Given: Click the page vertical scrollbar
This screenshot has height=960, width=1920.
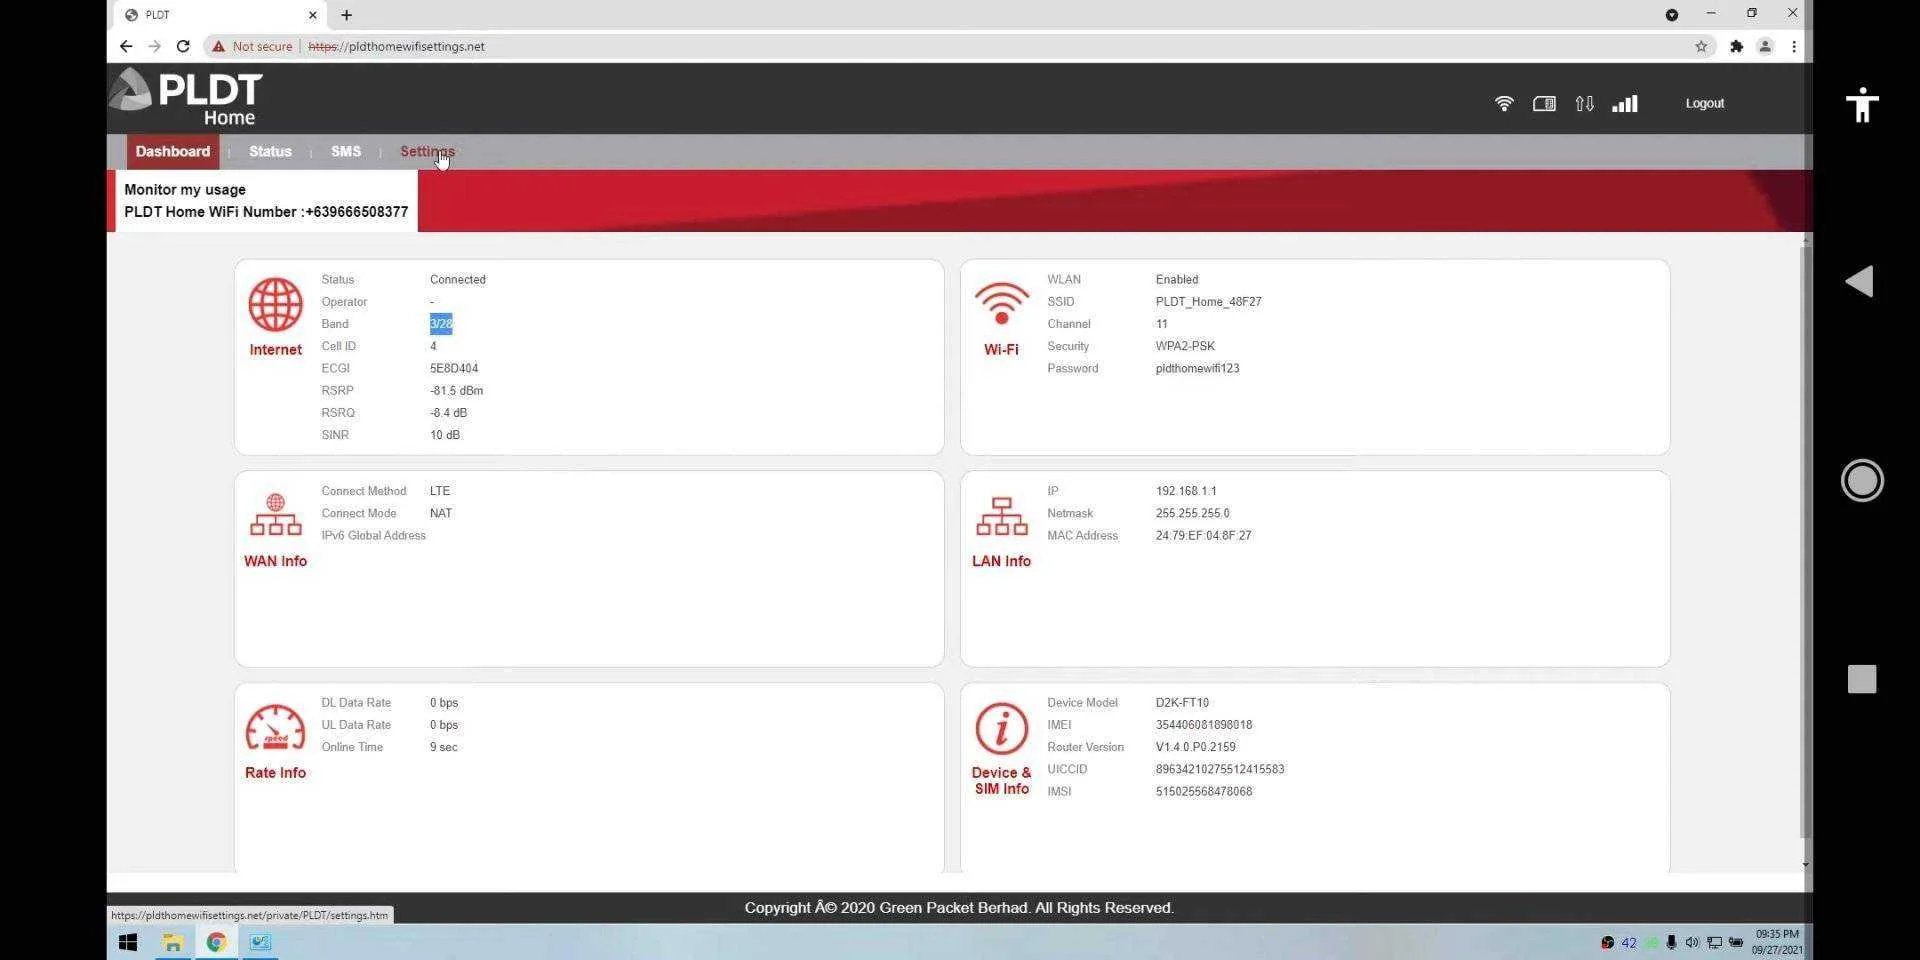Looking at the screenshot, I should [x=1805, y=540].
